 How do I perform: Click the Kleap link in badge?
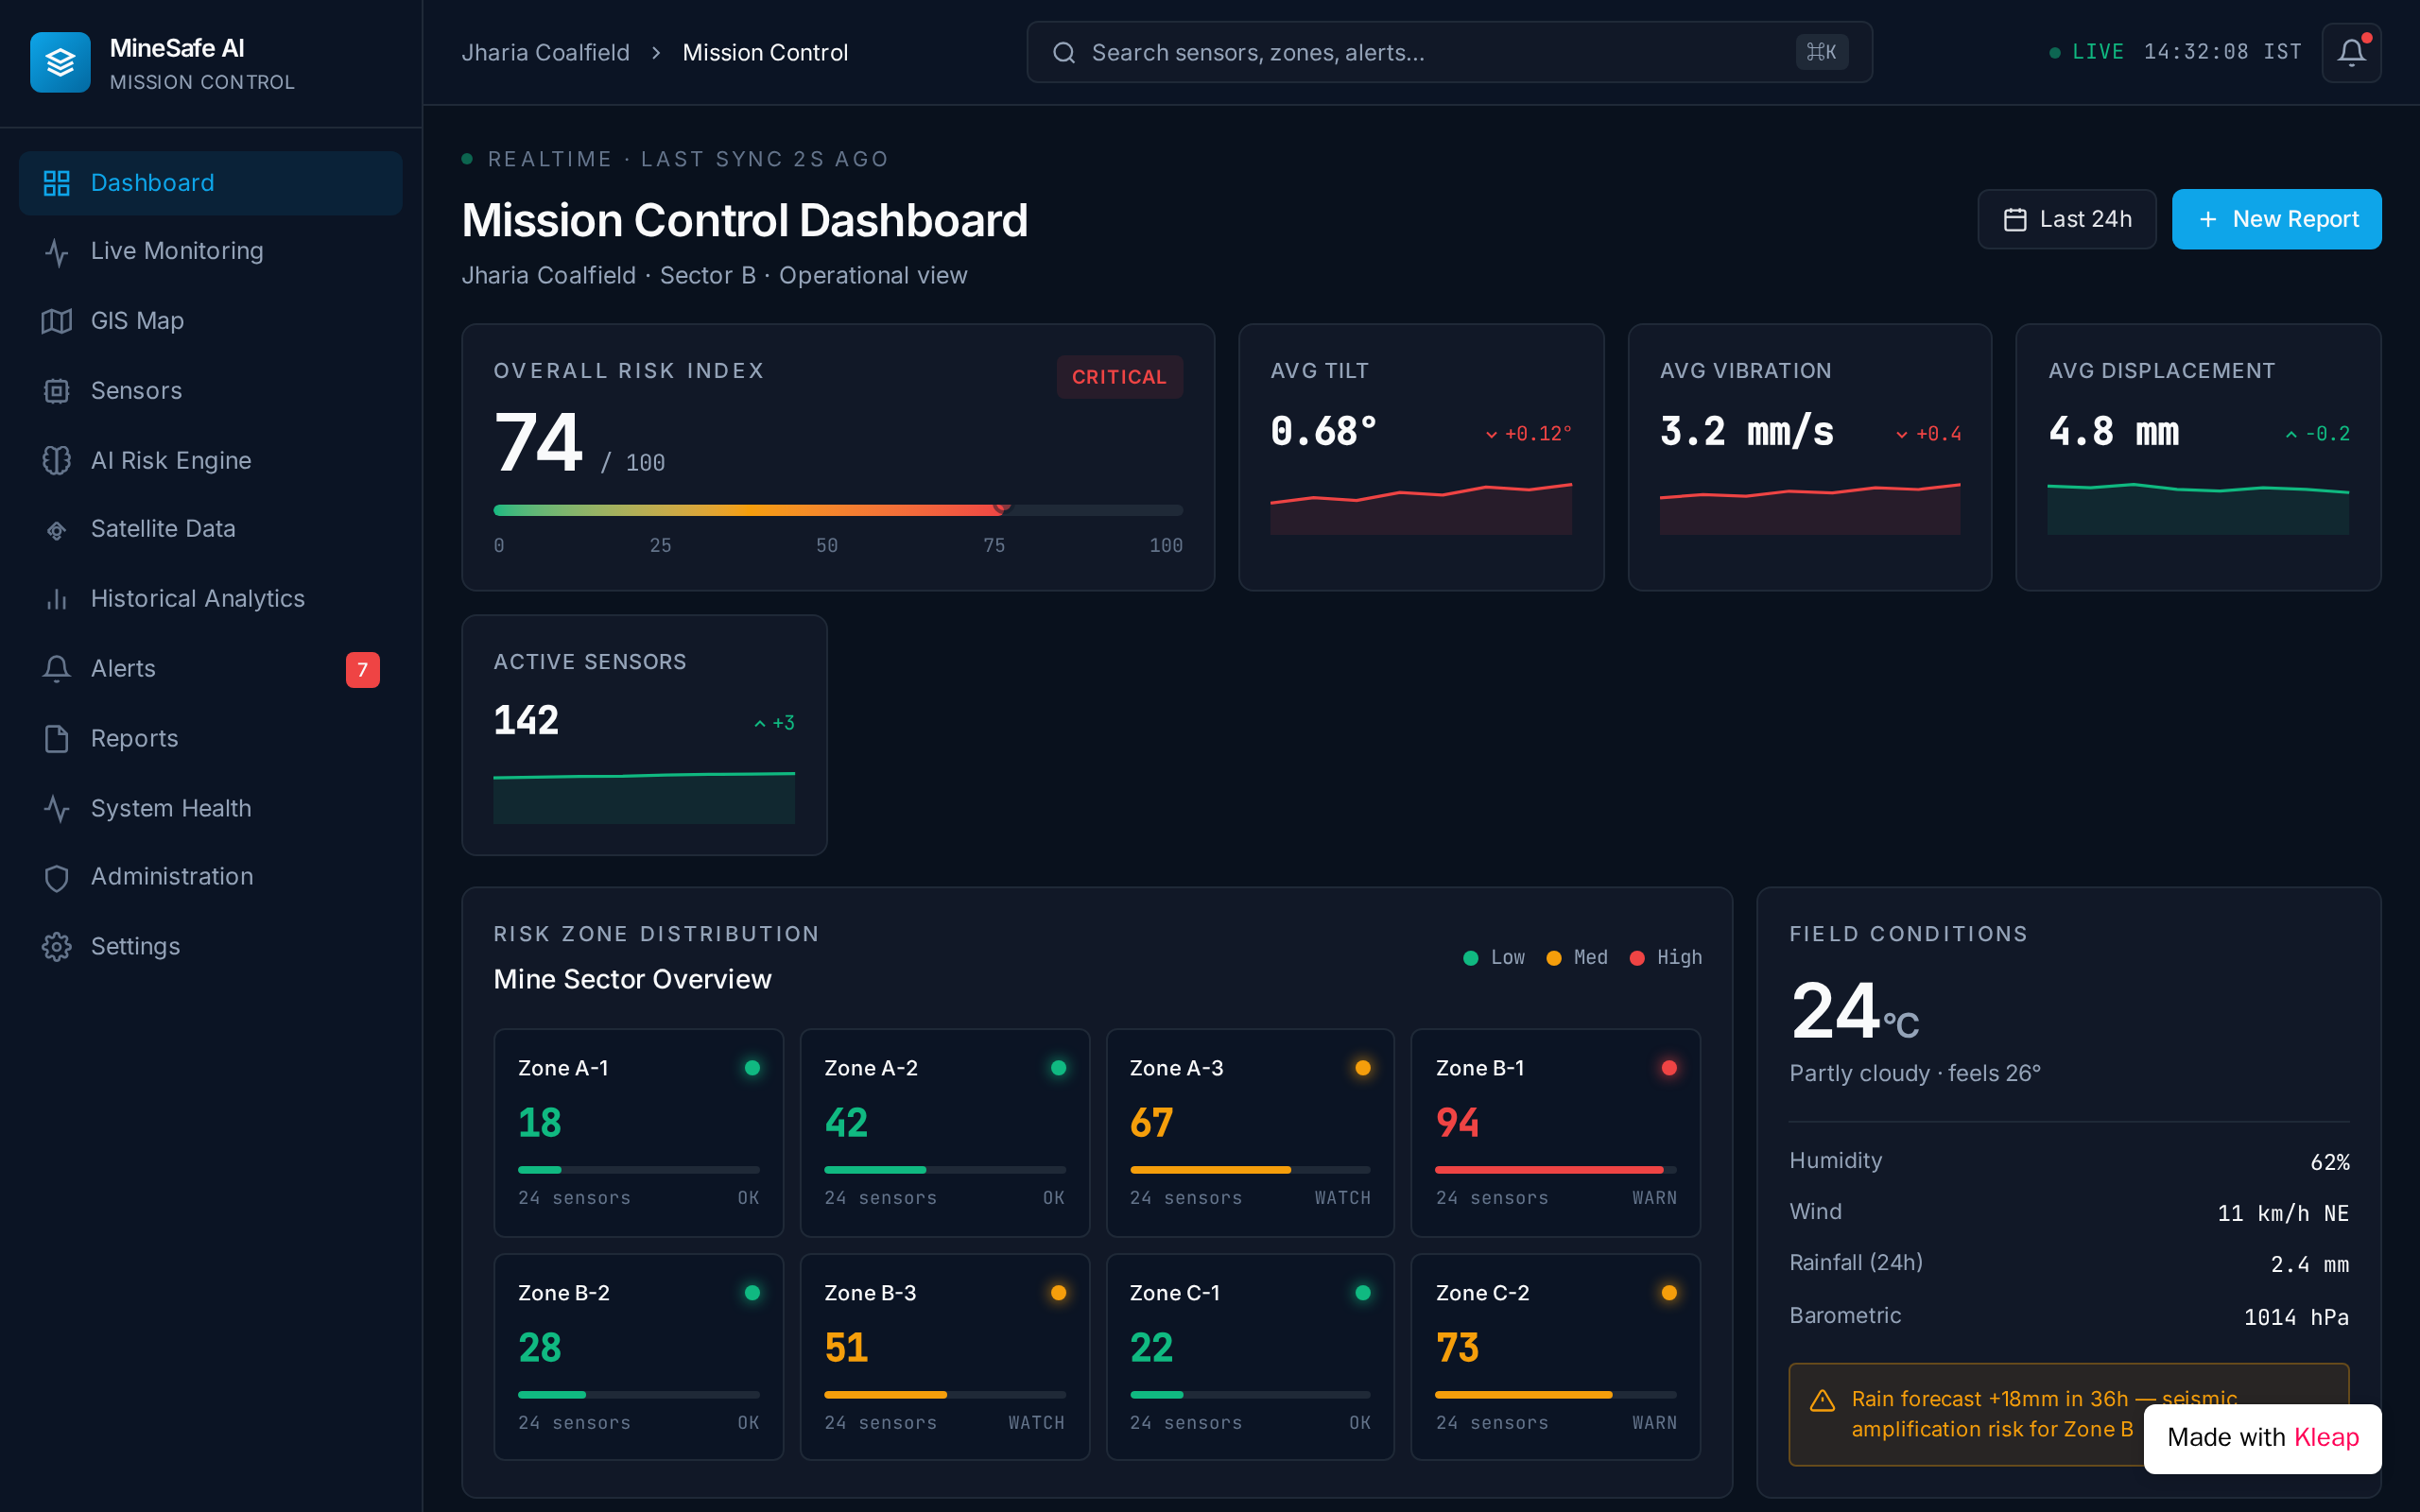pyautogui.click(x=2326, y=1437)
